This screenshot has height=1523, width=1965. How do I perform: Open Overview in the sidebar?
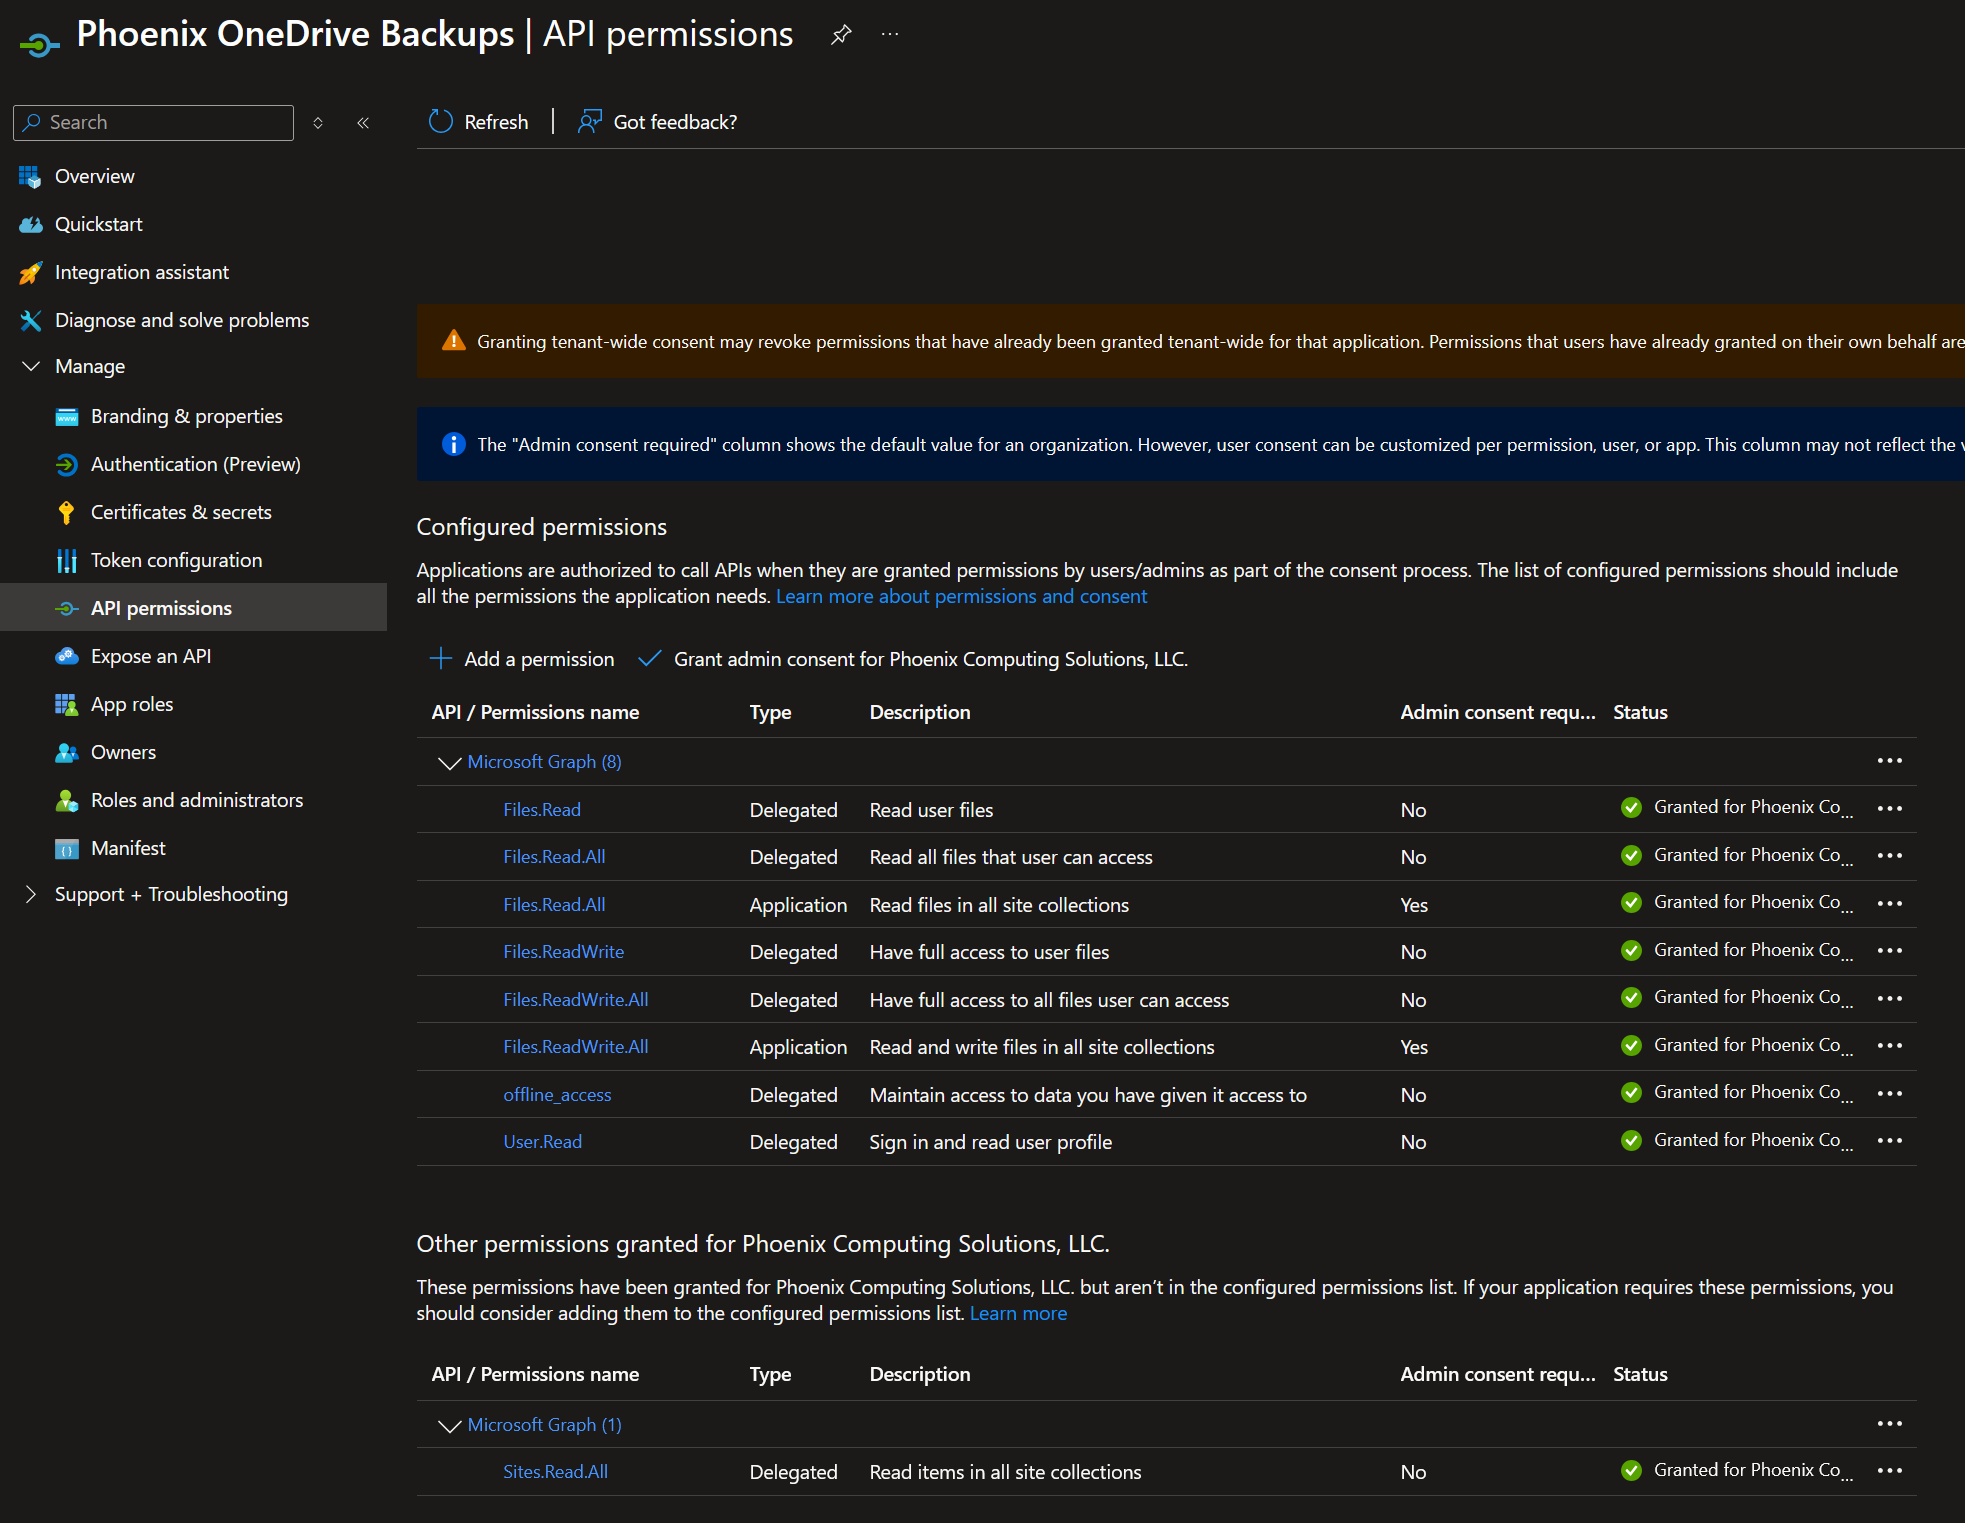(94, 176)
